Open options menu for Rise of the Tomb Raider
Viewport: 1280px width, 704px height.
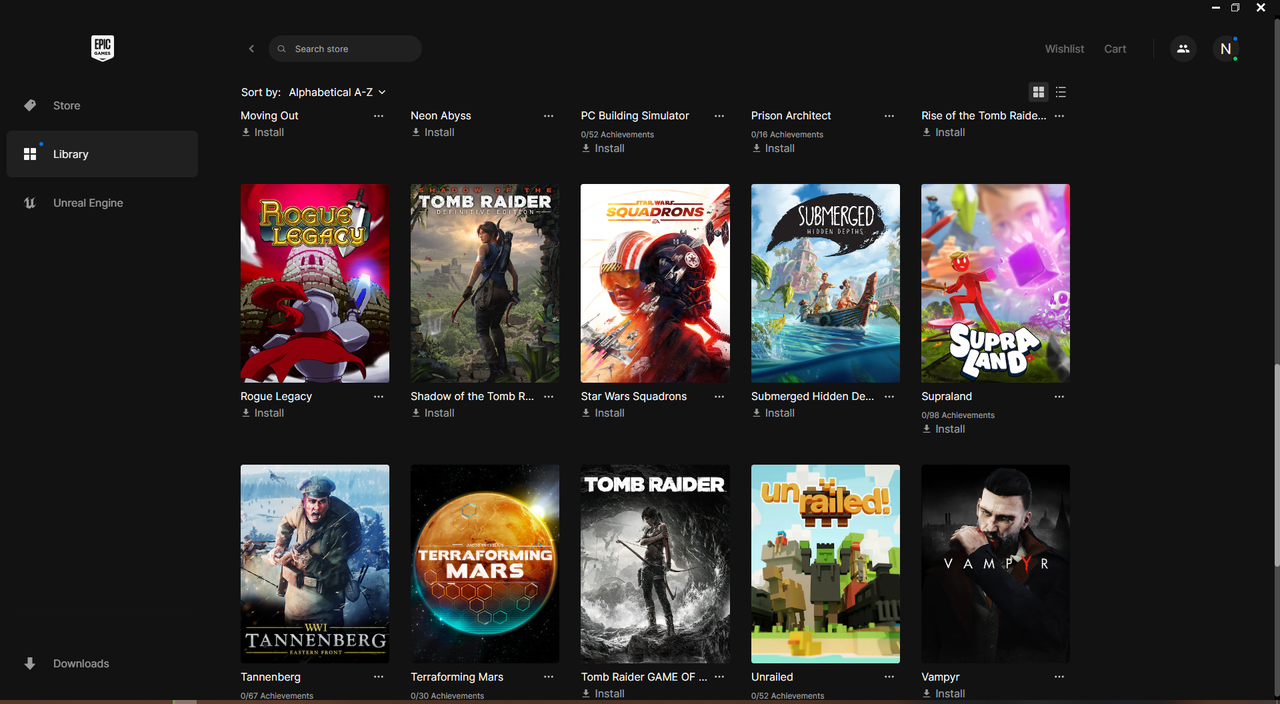(x=1059, y=116)
